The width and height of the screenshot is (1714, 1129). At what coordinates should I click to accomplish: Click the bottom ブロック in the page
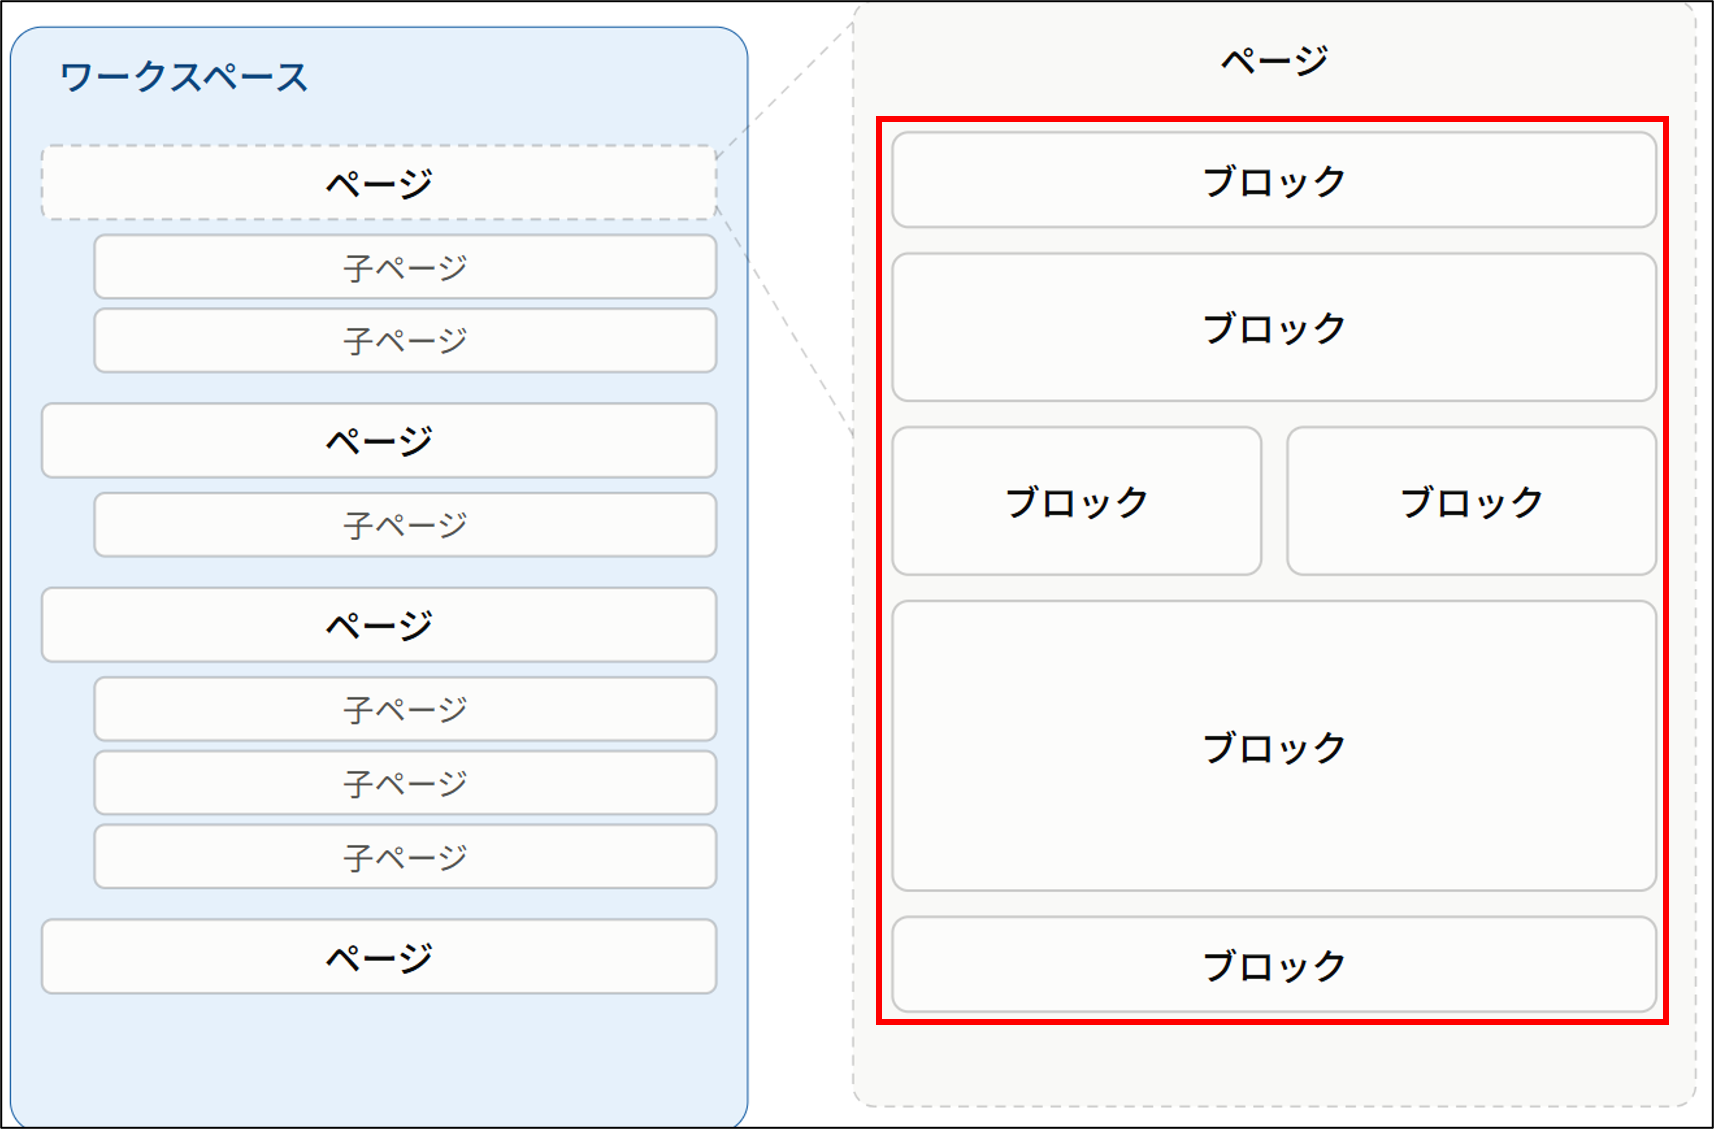point(1274,965)
